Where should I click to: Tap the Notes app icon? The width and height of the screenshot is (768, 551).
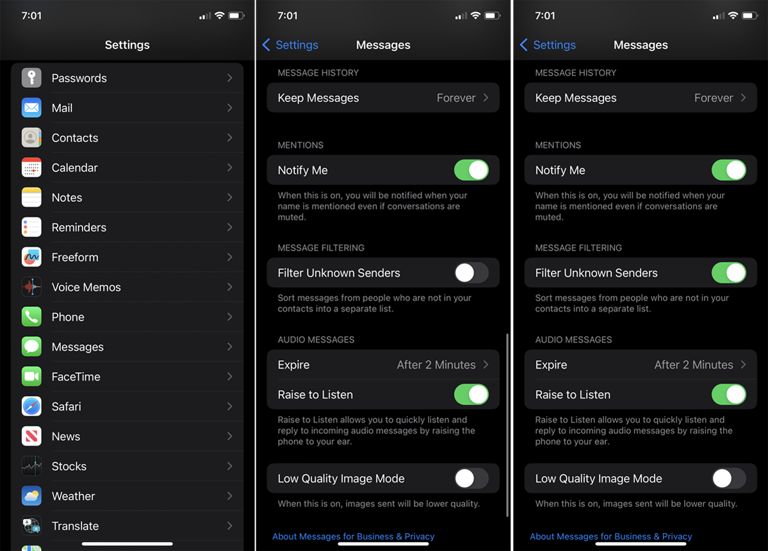coord(31,197)
